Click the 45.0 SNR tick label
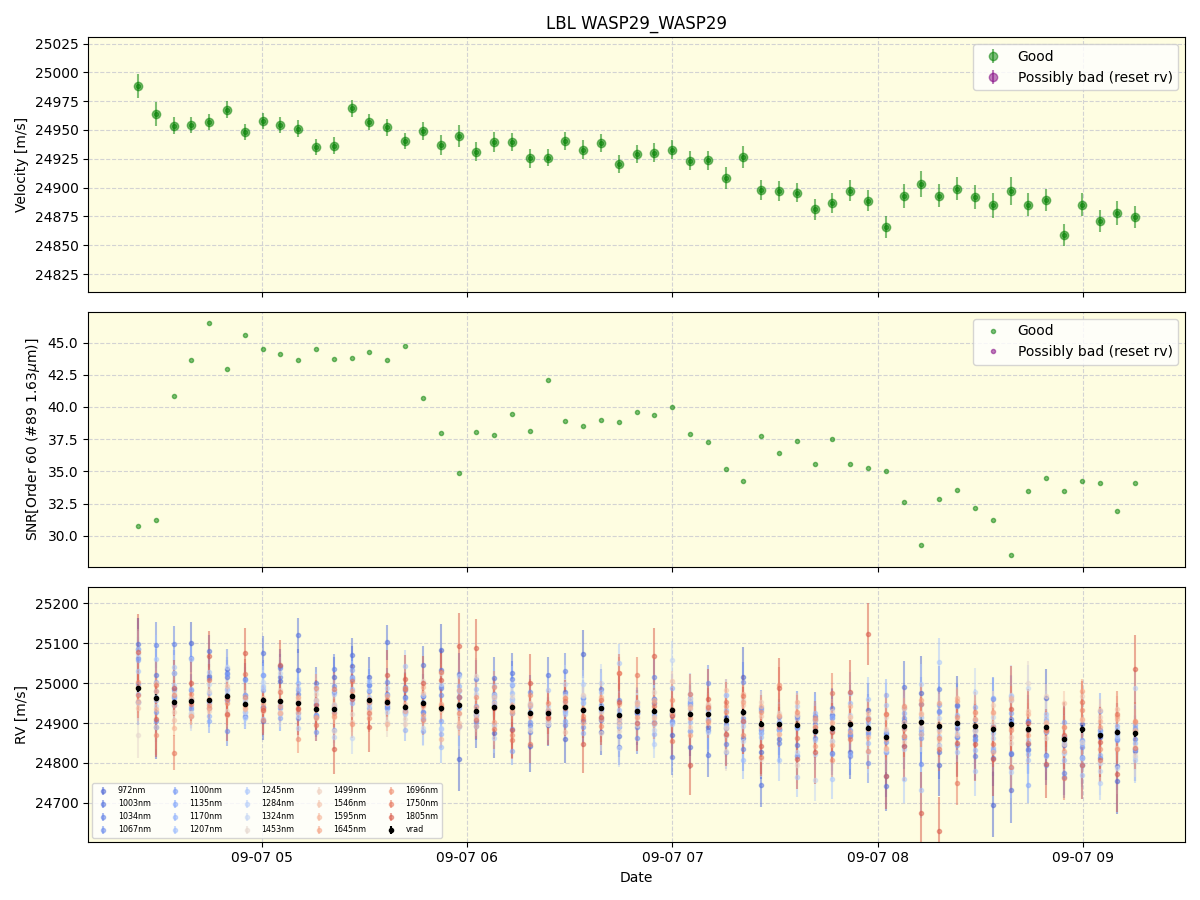 [65, 343]
